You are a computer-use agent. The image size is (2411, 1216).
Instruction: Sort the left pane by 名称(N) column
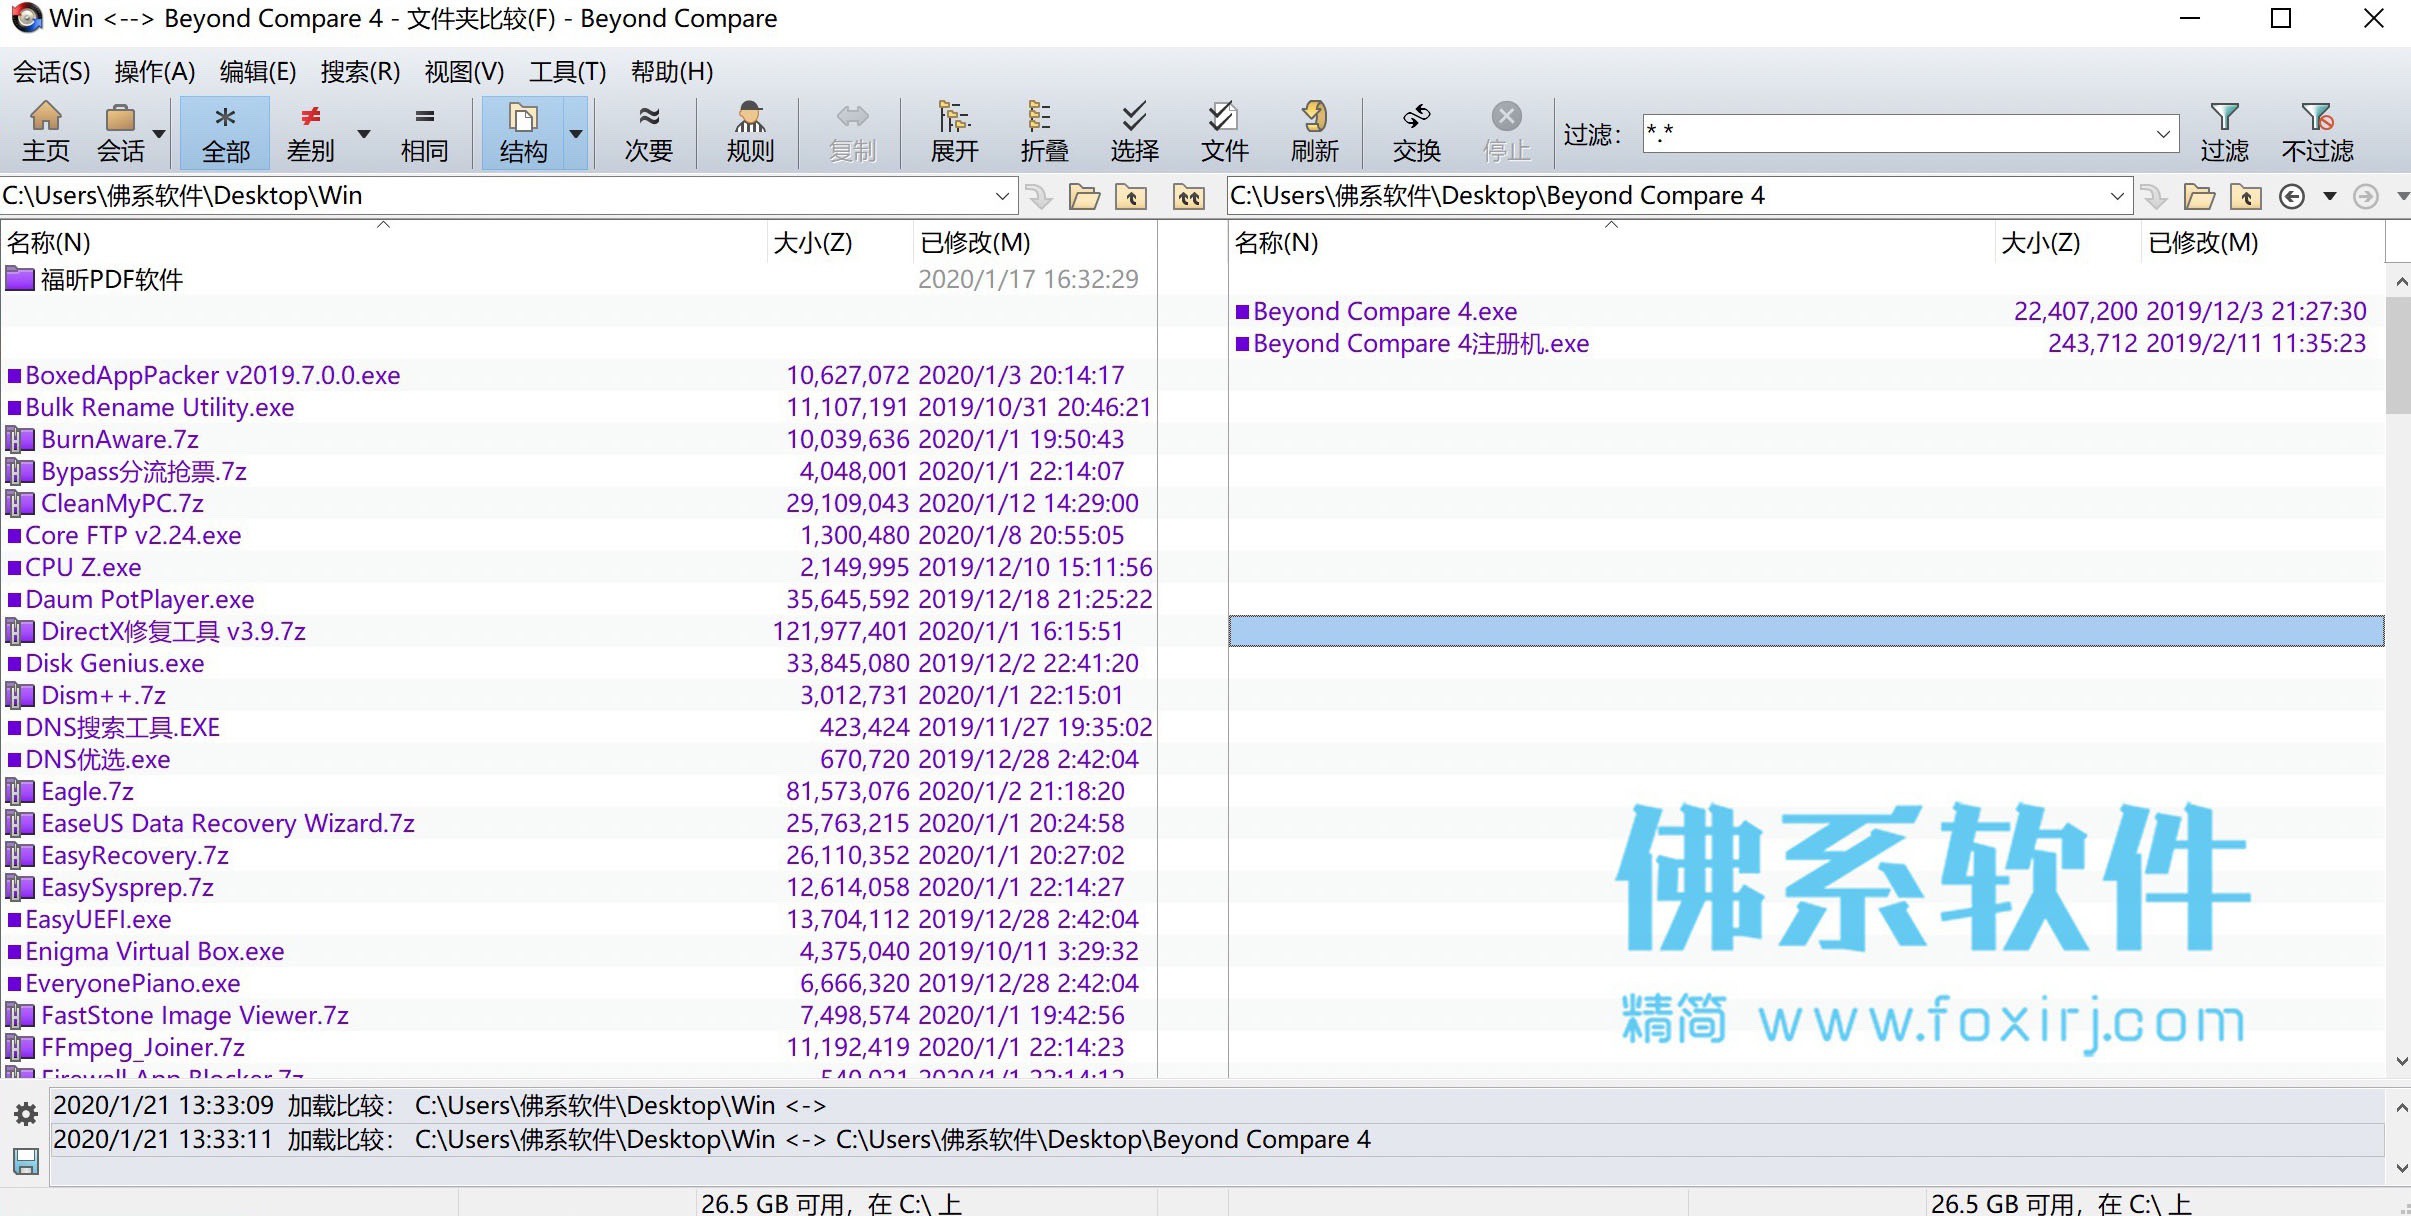point(384,243)
